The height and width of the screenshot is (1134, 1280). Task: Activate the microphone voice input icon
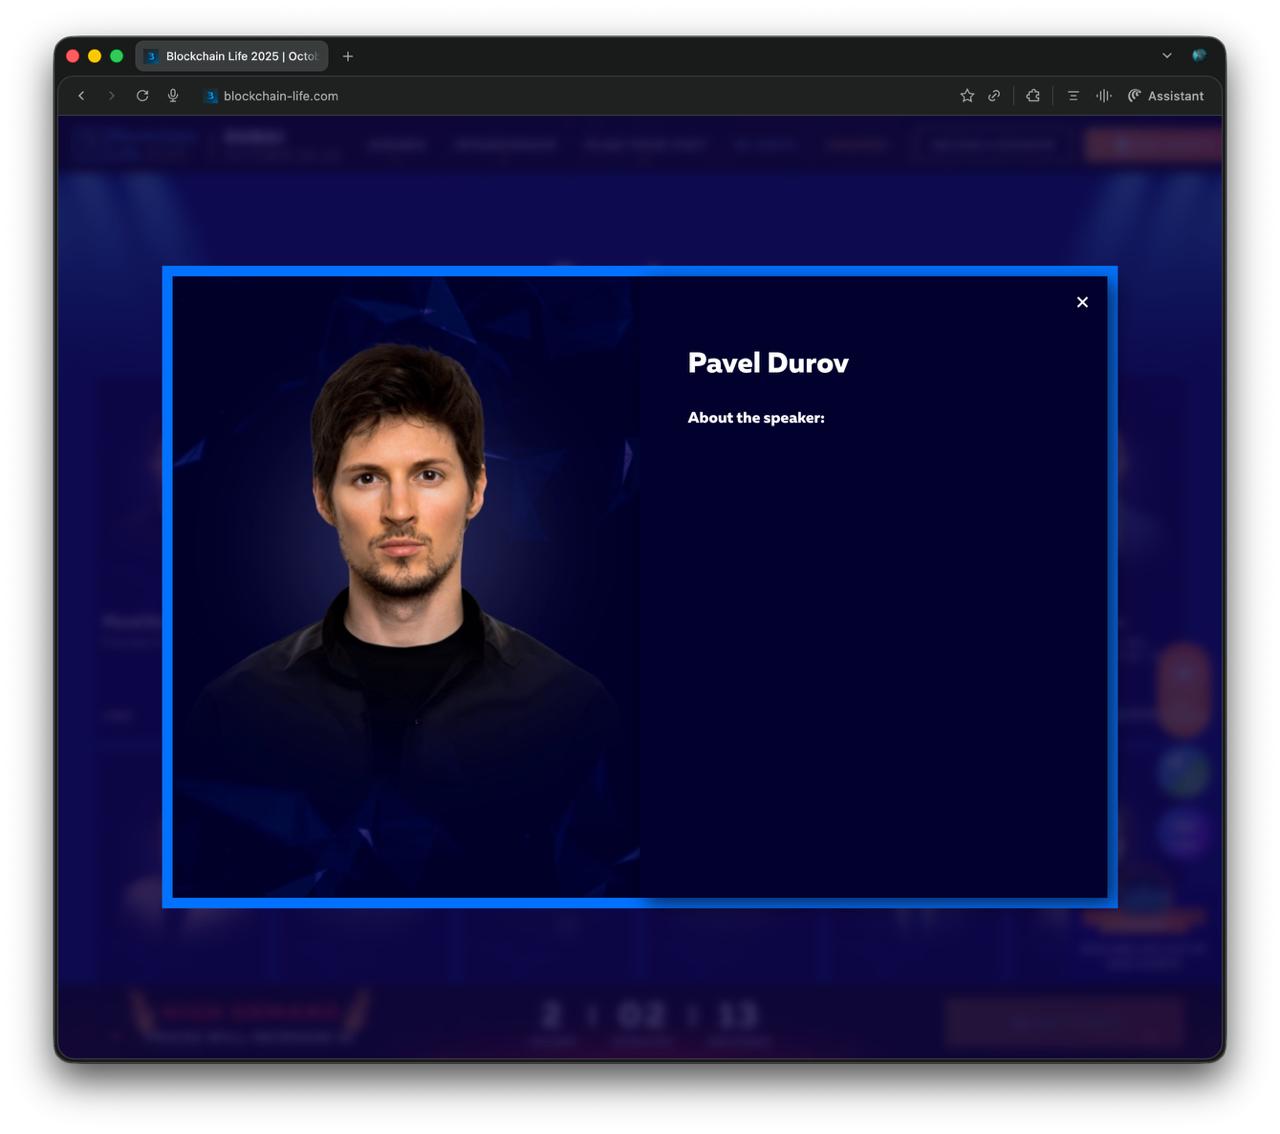[x=173, y=96]
